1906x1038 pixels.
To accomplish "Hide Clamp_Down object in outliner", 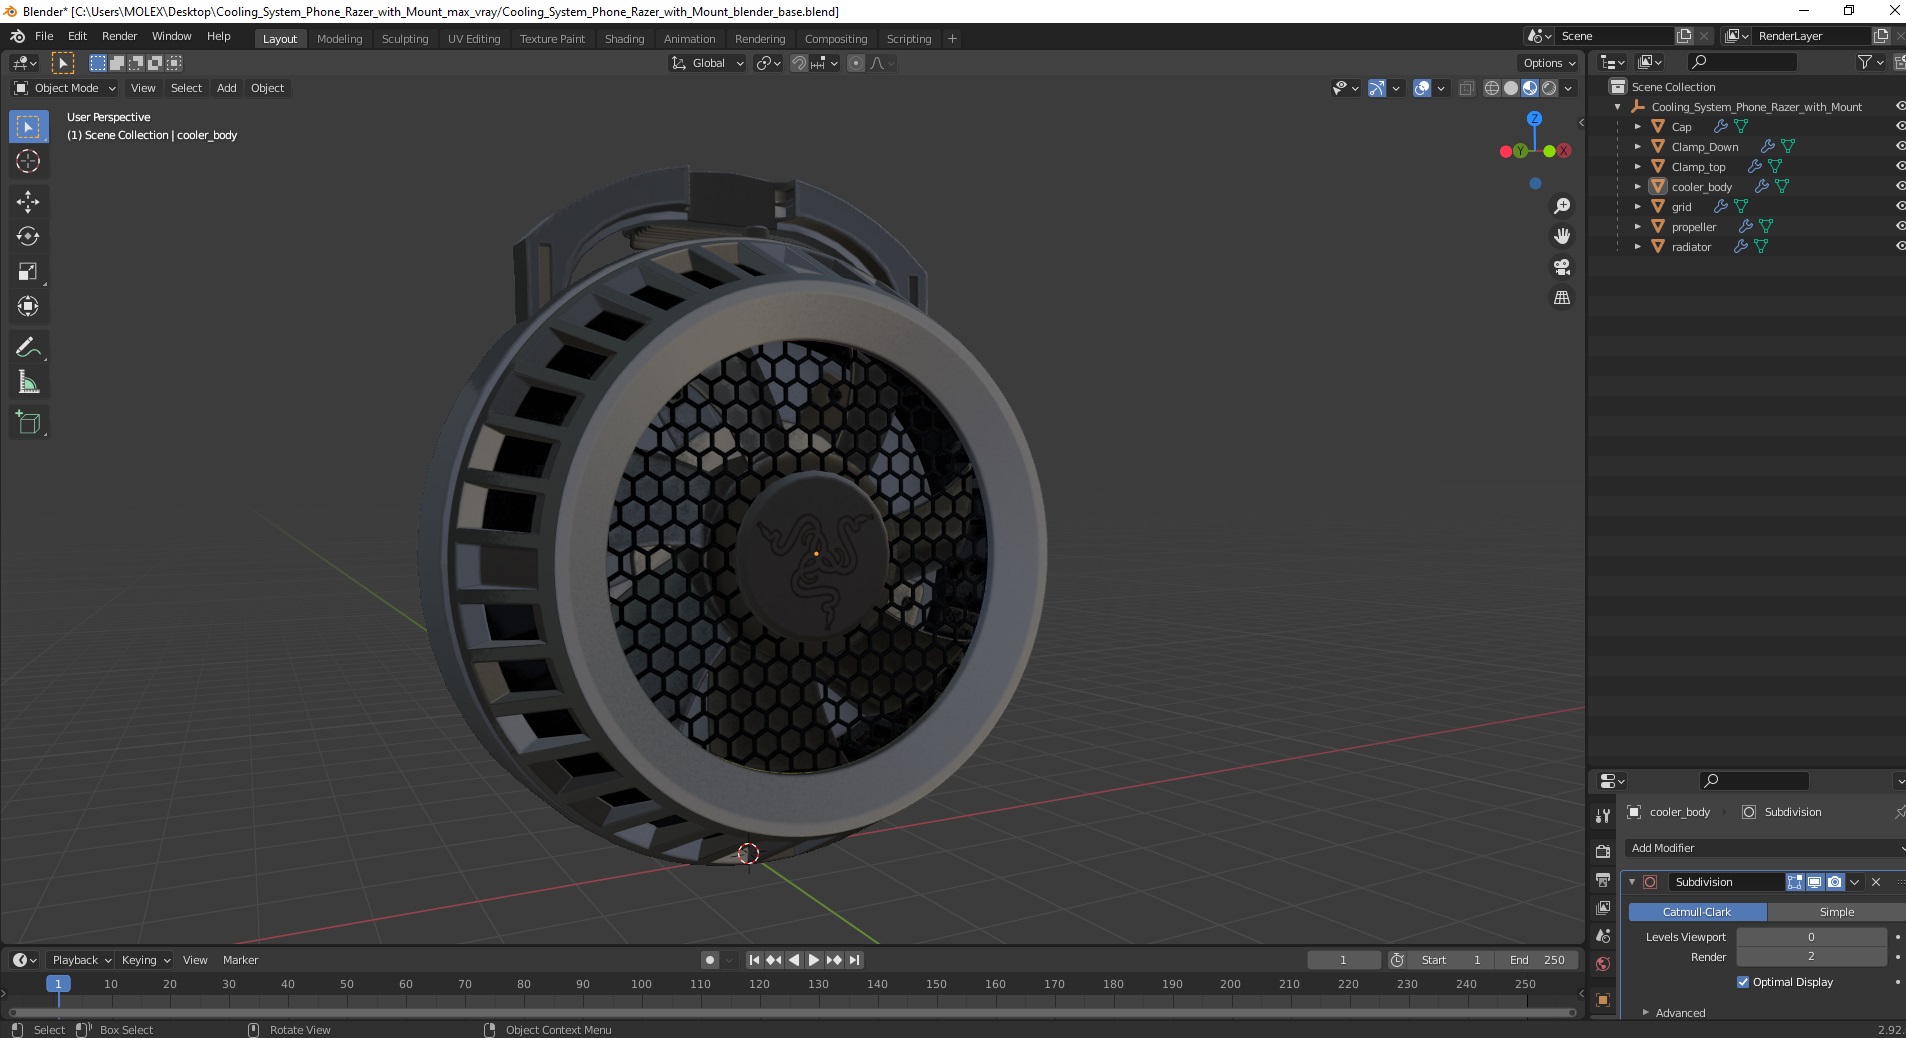I will coord(1900,146).
